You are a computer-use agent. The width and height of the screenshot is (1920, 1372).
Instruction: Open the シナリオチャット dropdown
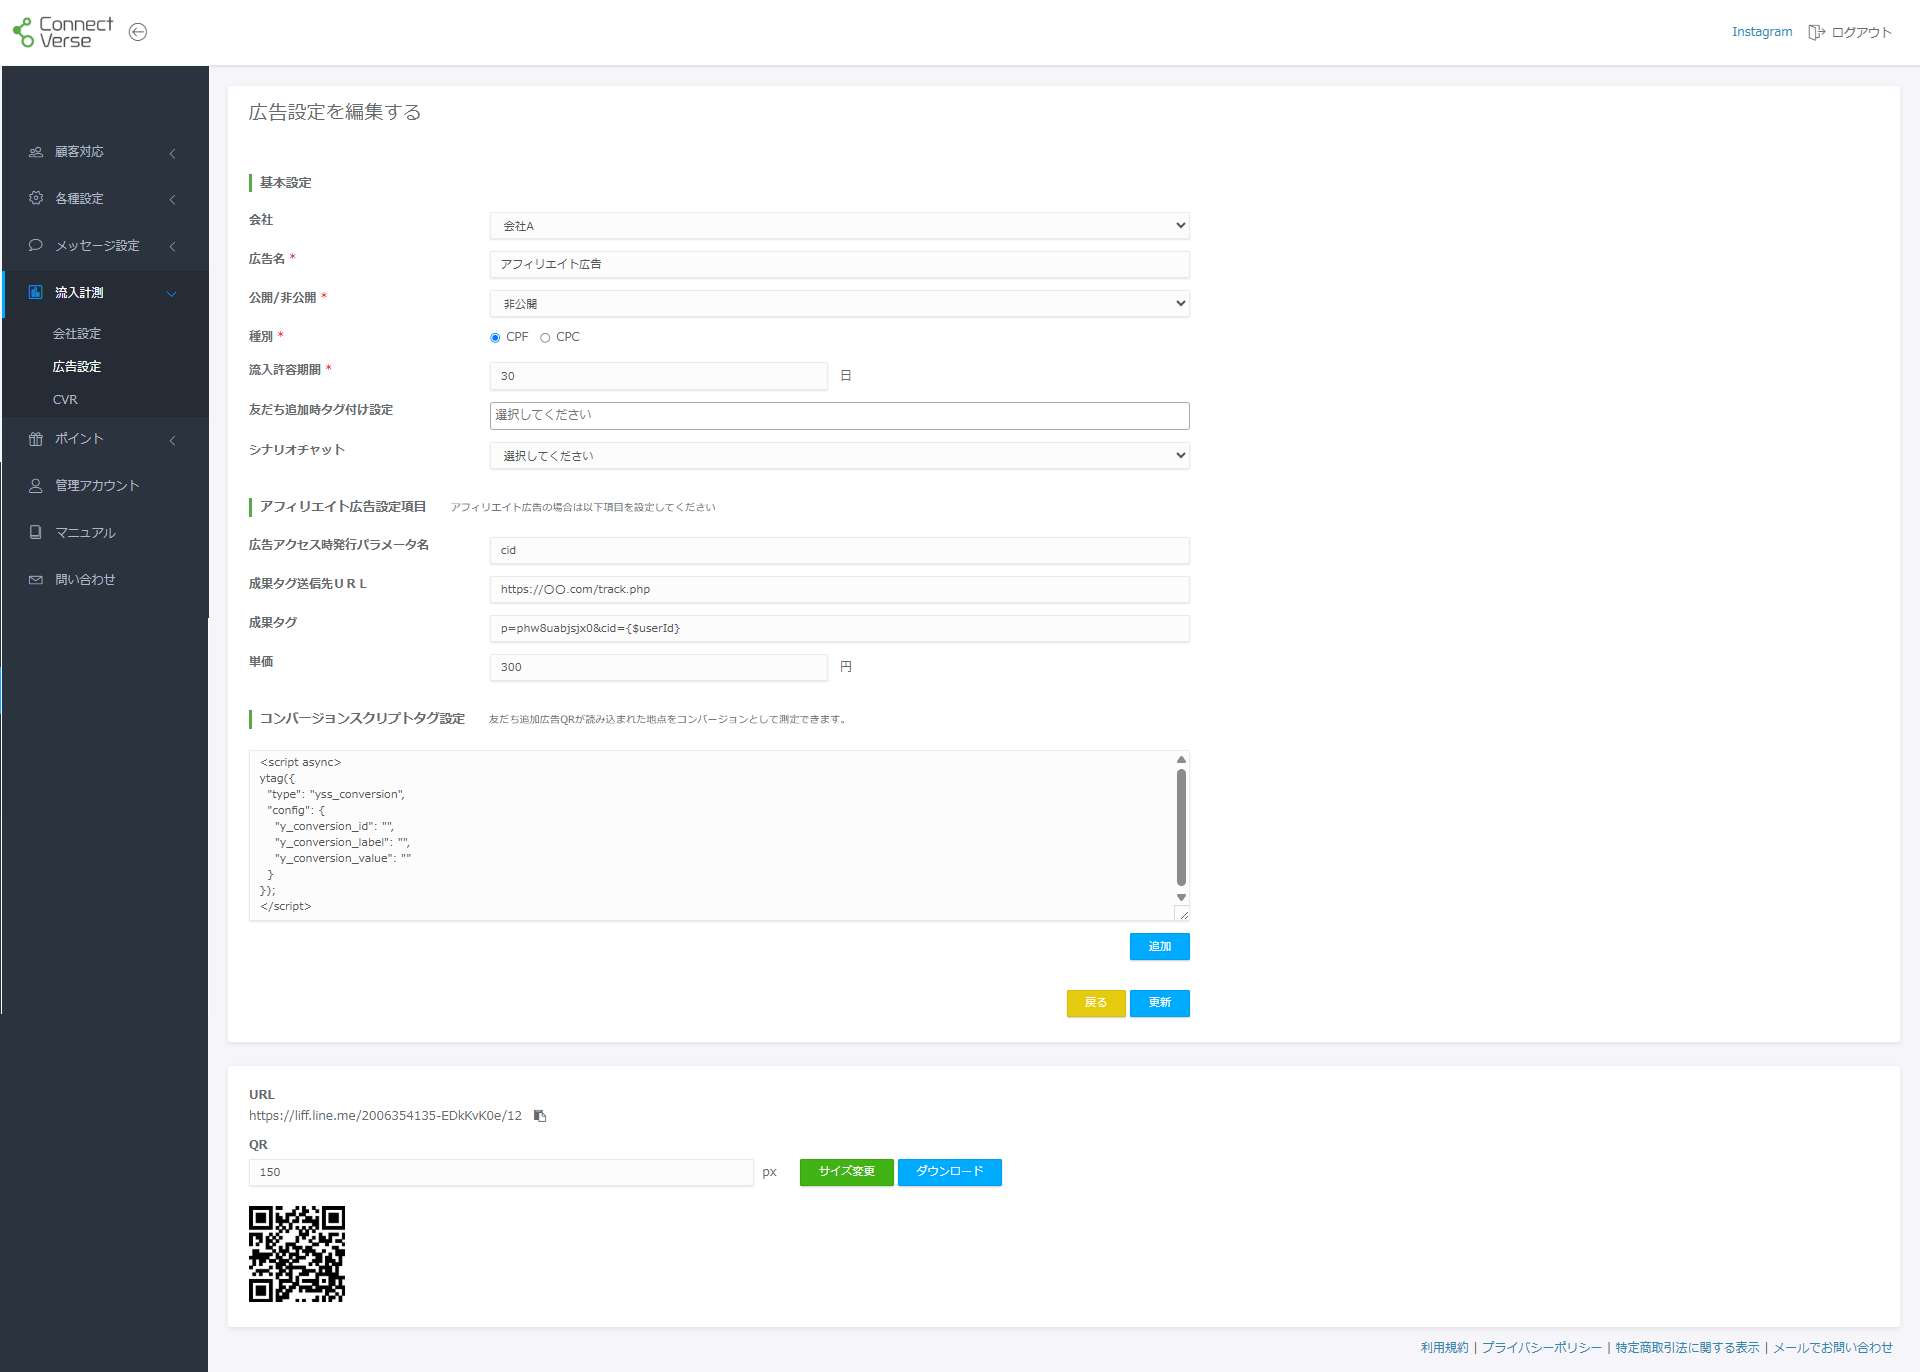click(839, 456)
